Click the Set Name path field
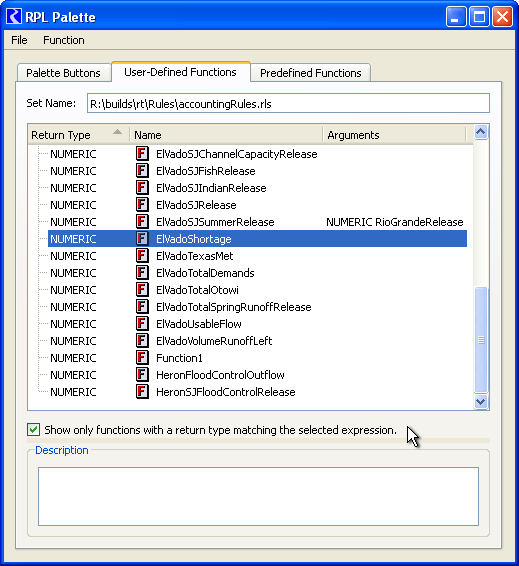The image size is (519, 566). [x=288, y=104]
